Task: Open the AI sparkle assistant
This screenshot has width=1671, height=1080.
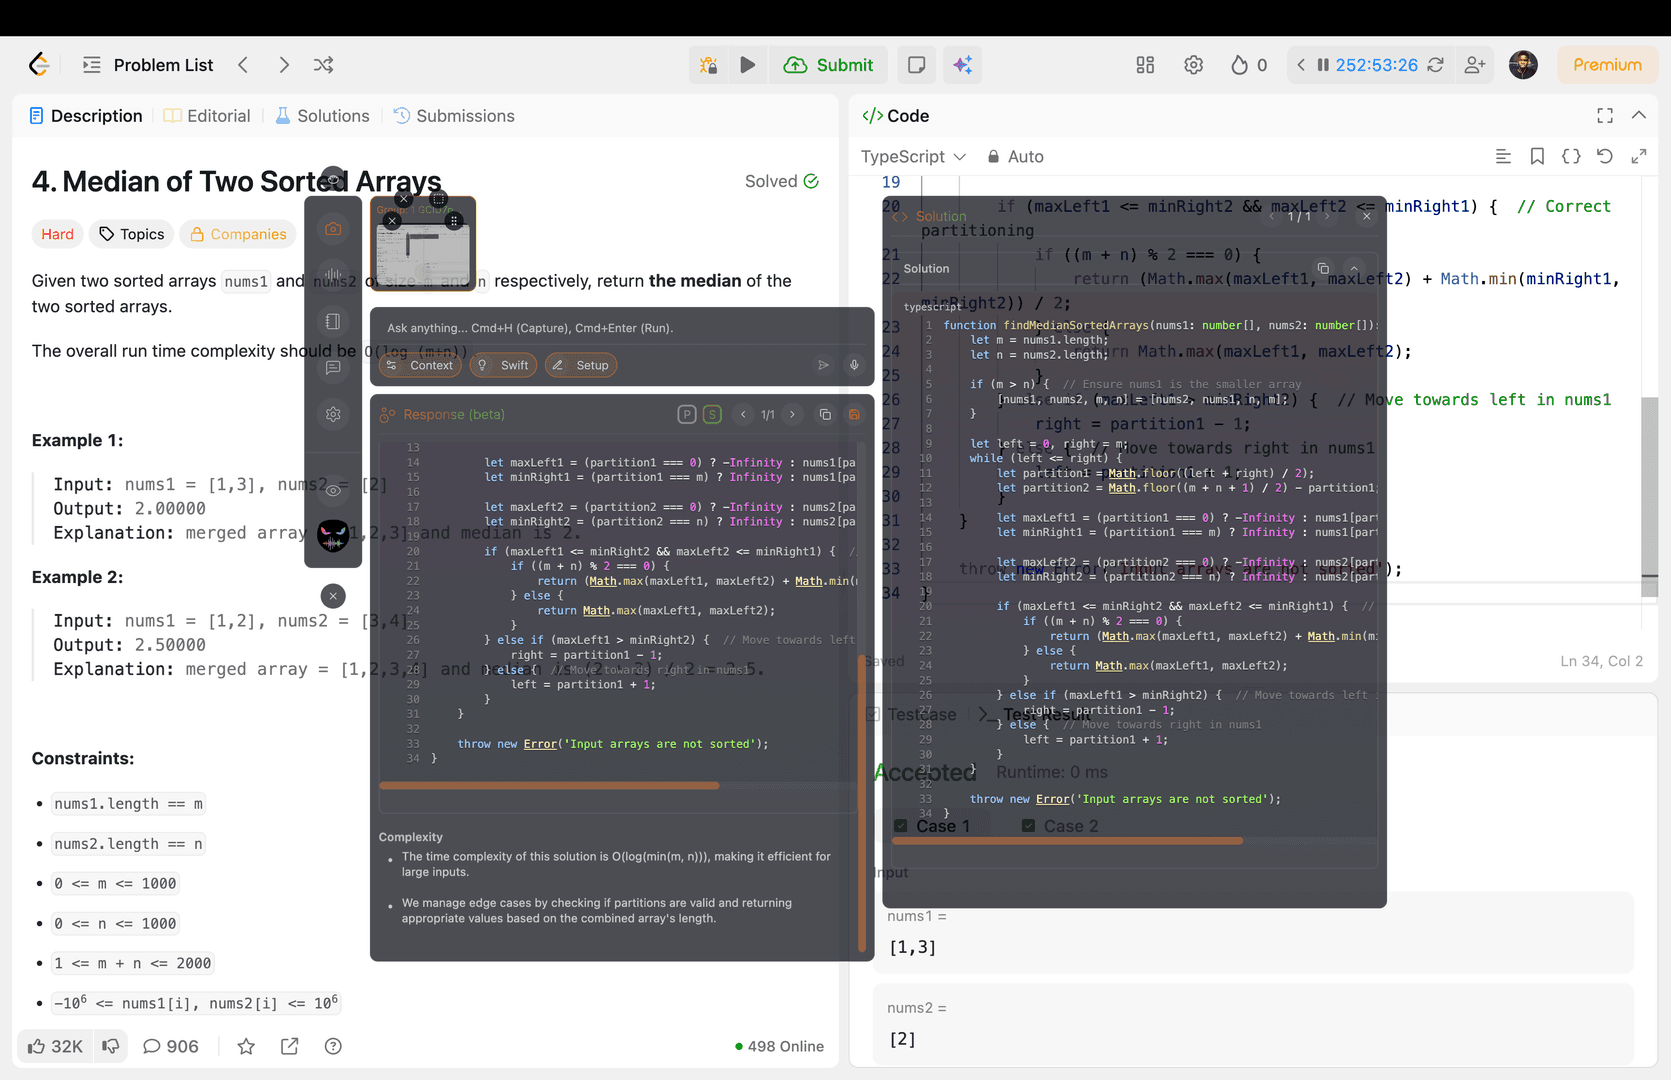Action: [x=962, y=65]
